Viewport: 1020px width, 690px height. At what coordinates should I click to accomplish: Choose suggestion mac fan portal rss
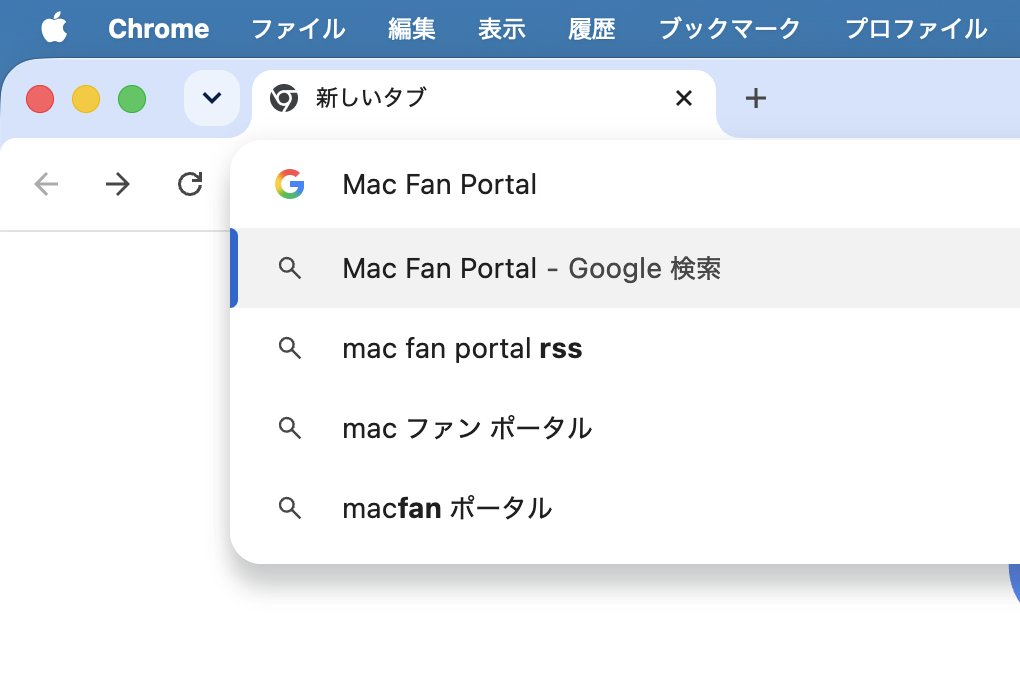(625, 349)
